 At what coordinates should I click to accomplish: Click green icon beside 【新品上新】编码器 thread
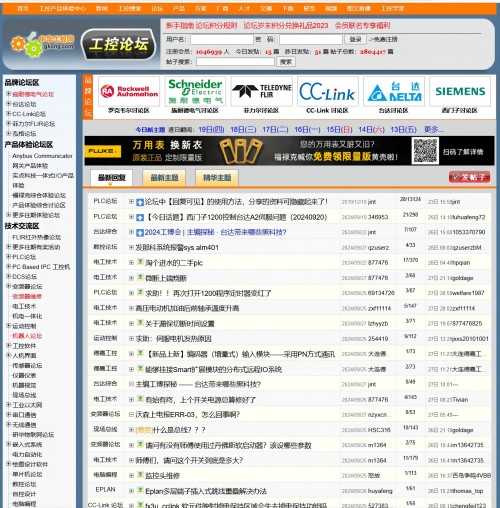coord(140,353)
